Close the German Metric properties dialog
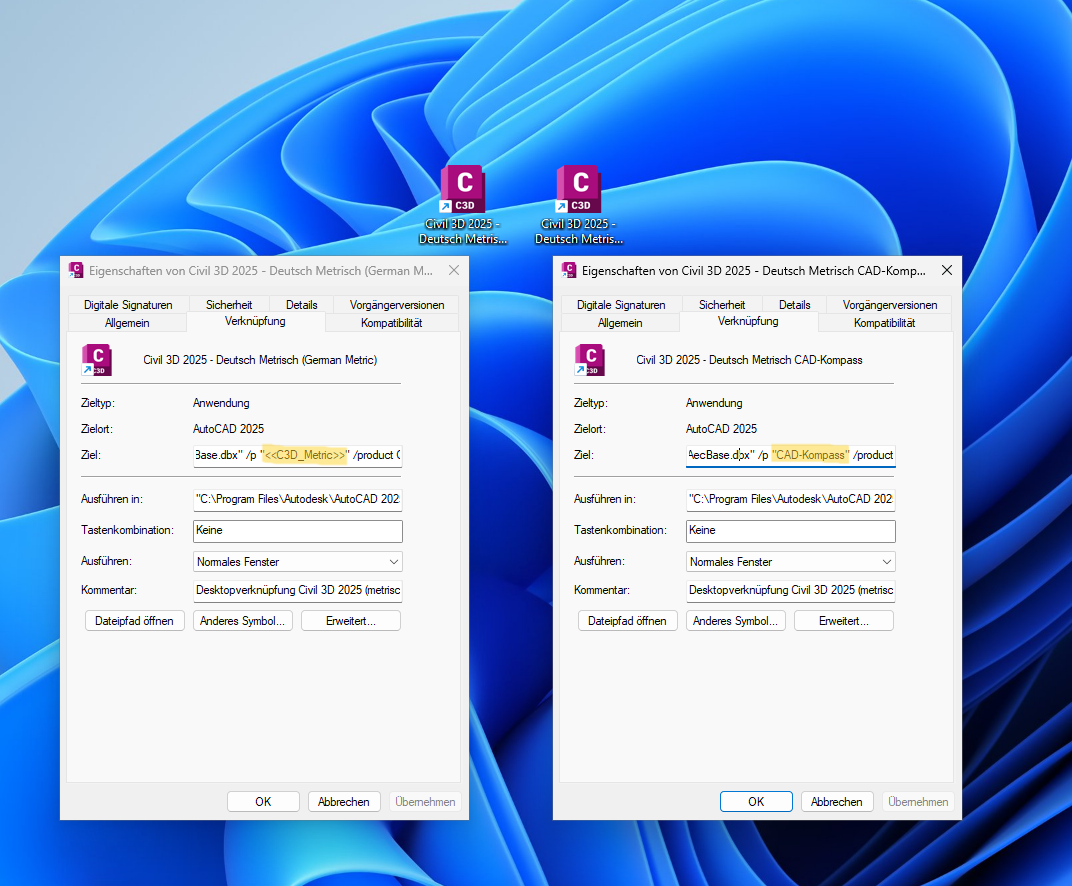This screenshot has width=1072, height=886. (x=454, y=270)
